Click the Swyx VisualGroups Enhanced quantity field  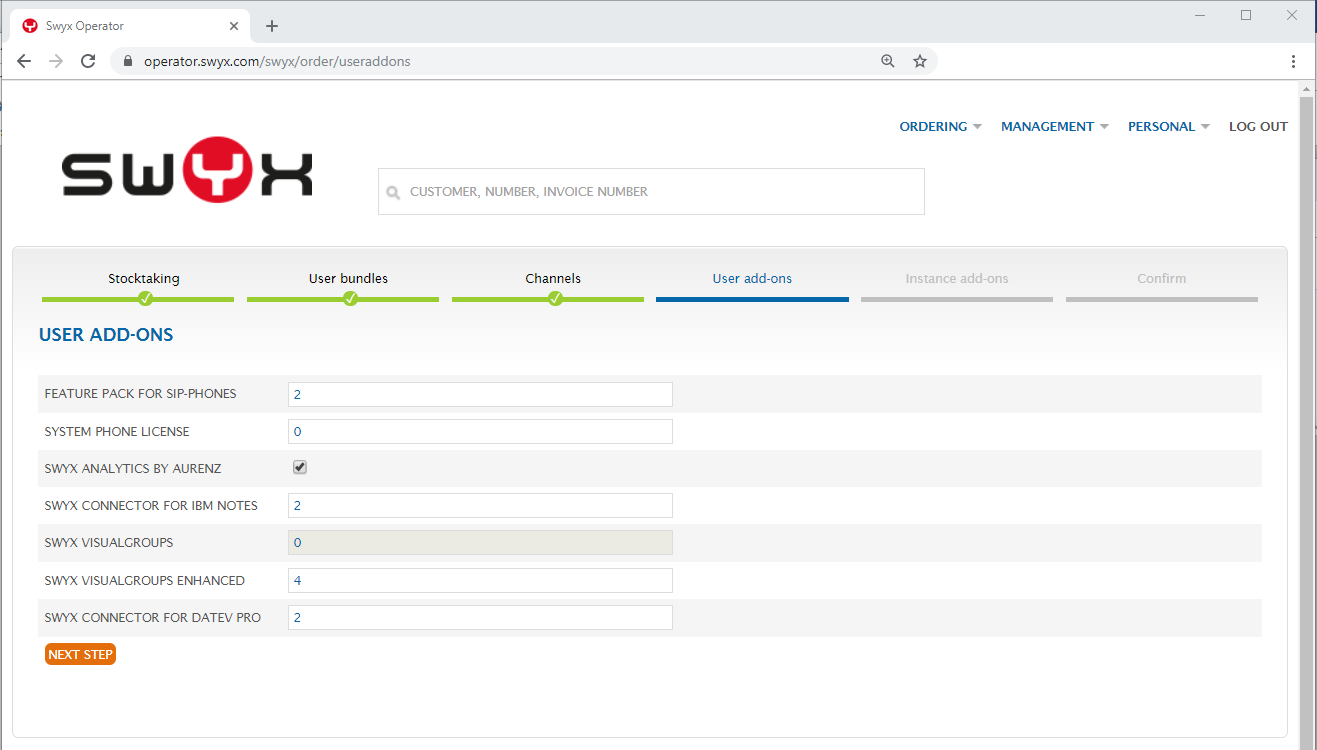480,580
